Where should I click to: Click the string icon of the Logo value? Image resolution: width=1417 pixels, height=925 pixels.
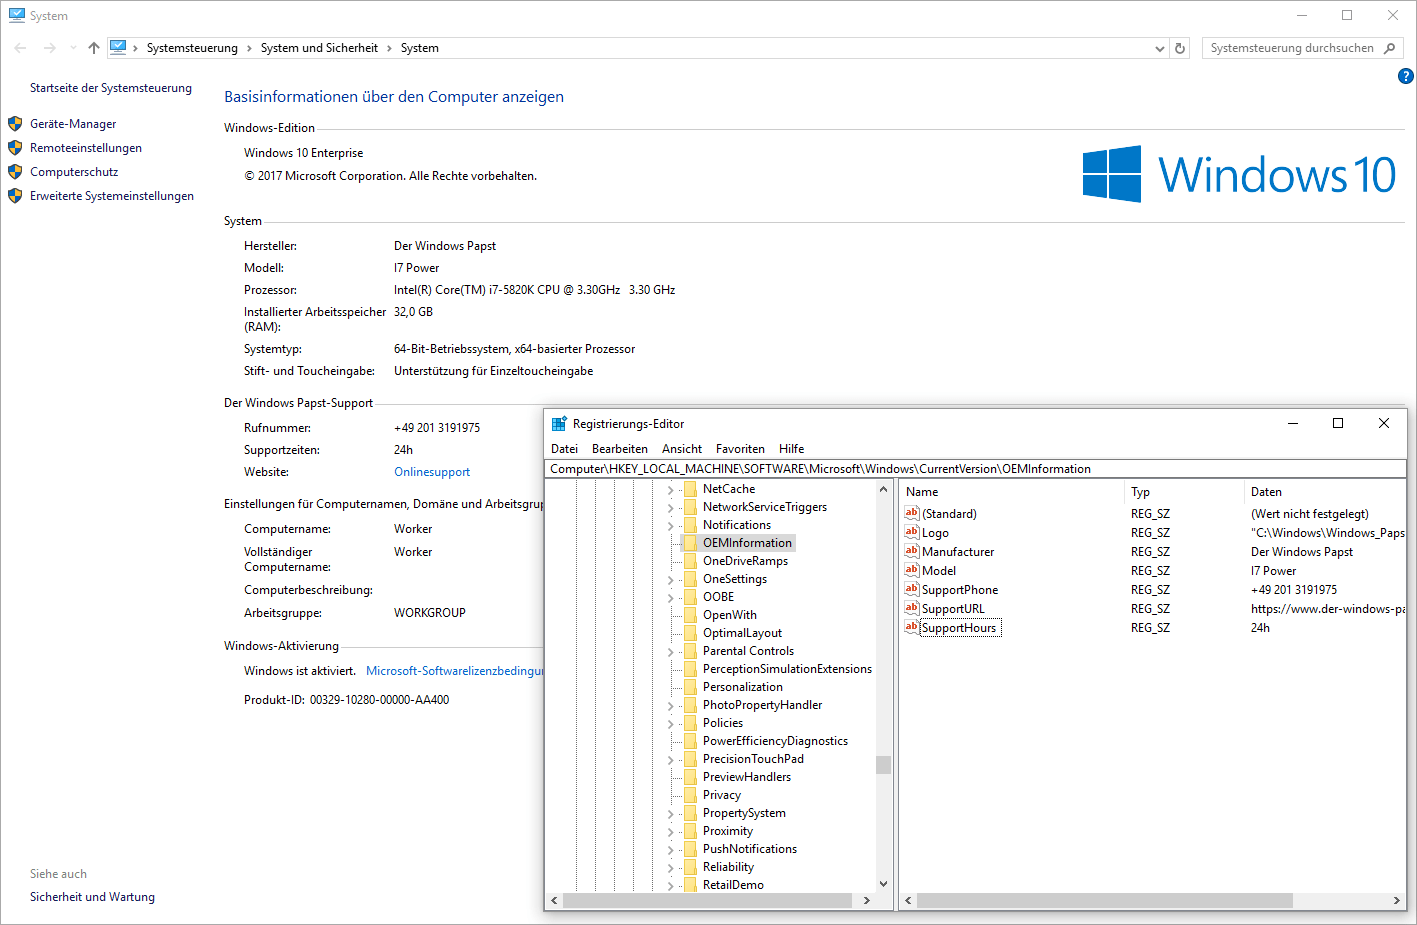click(x=911, y=532)
